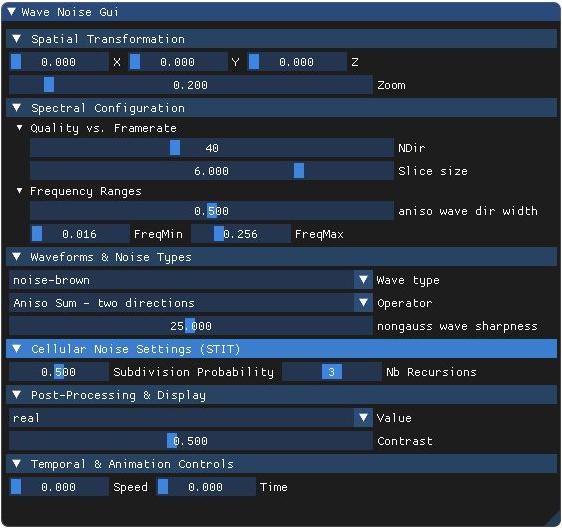Click the resize grip in window corner
562x528 pixels.
coord(553,520)
